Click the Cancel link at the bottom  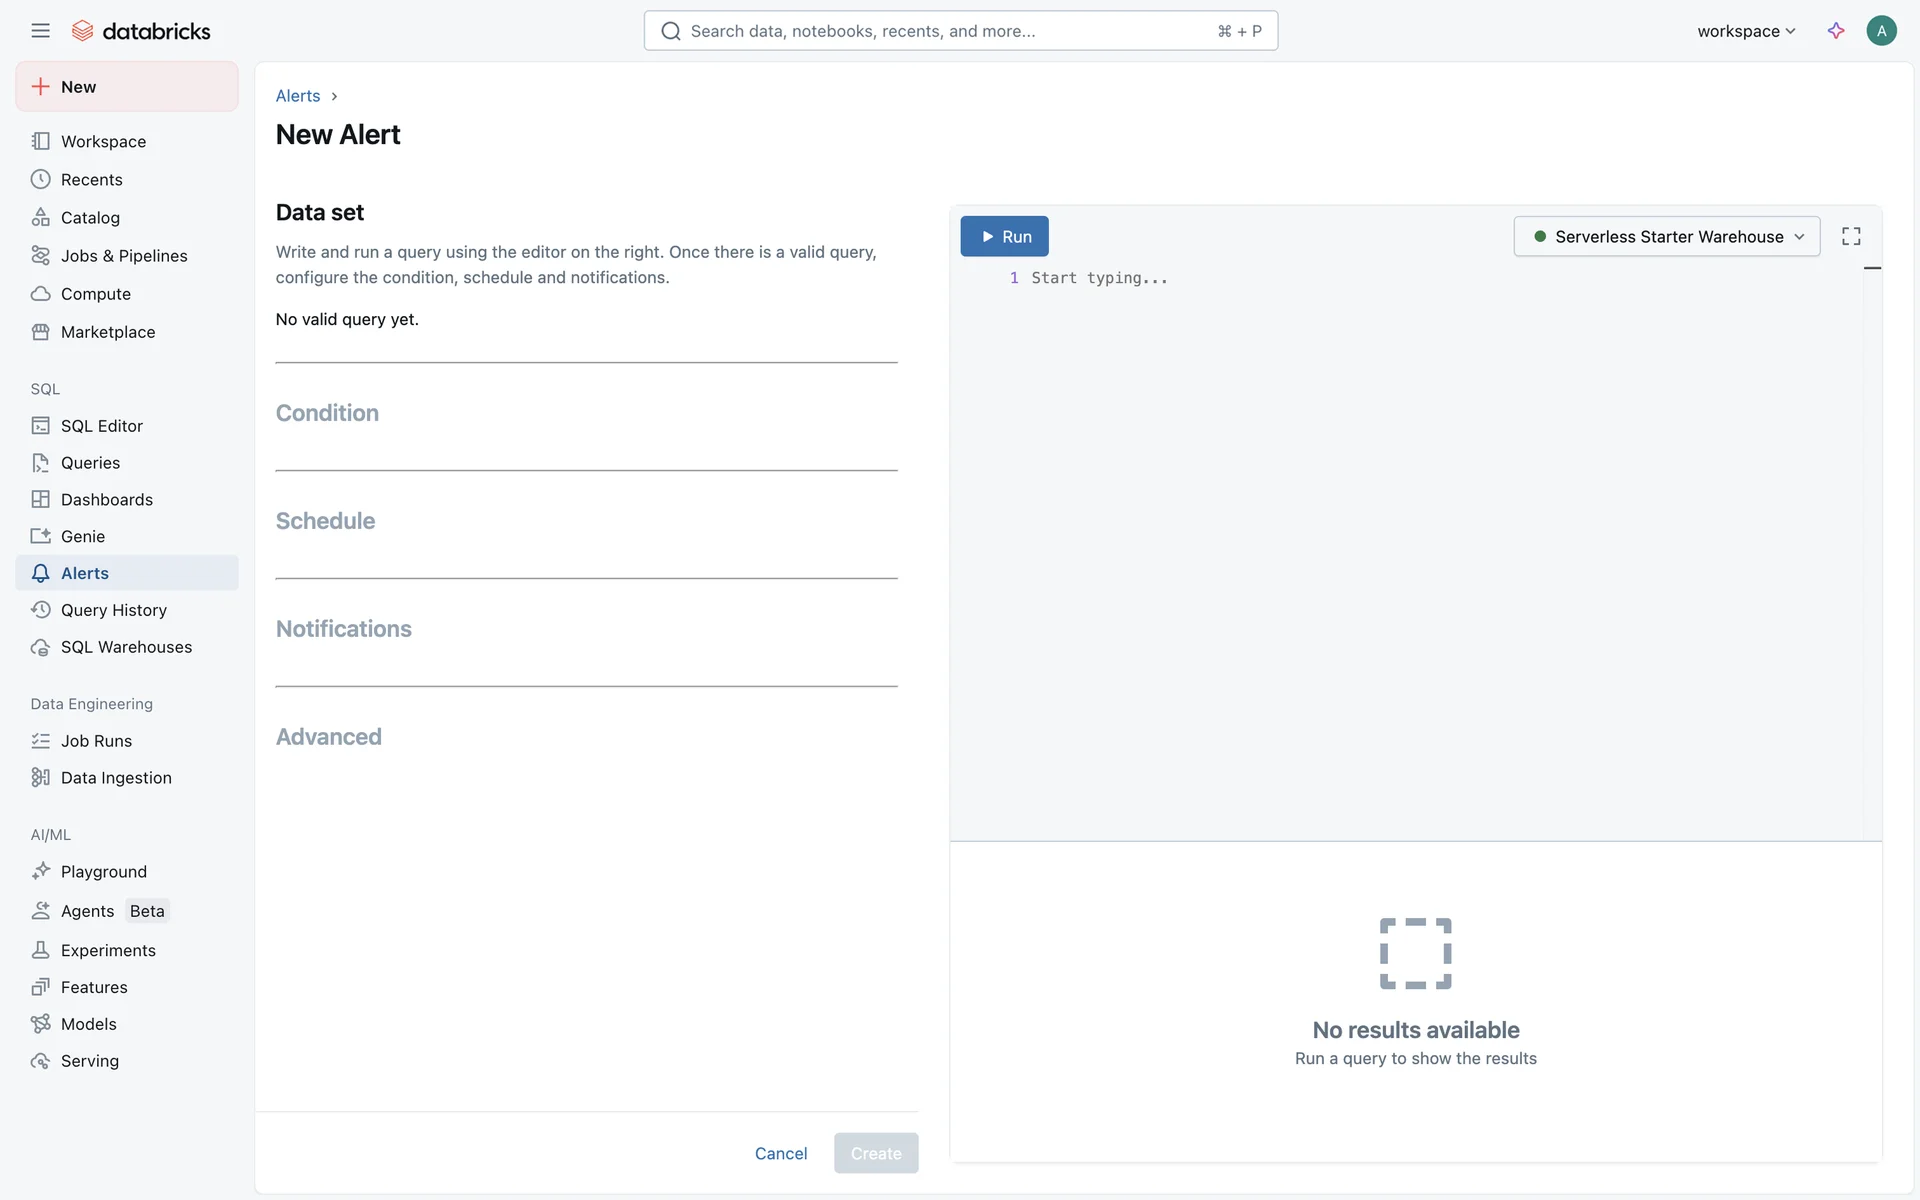pos(780,1154)
